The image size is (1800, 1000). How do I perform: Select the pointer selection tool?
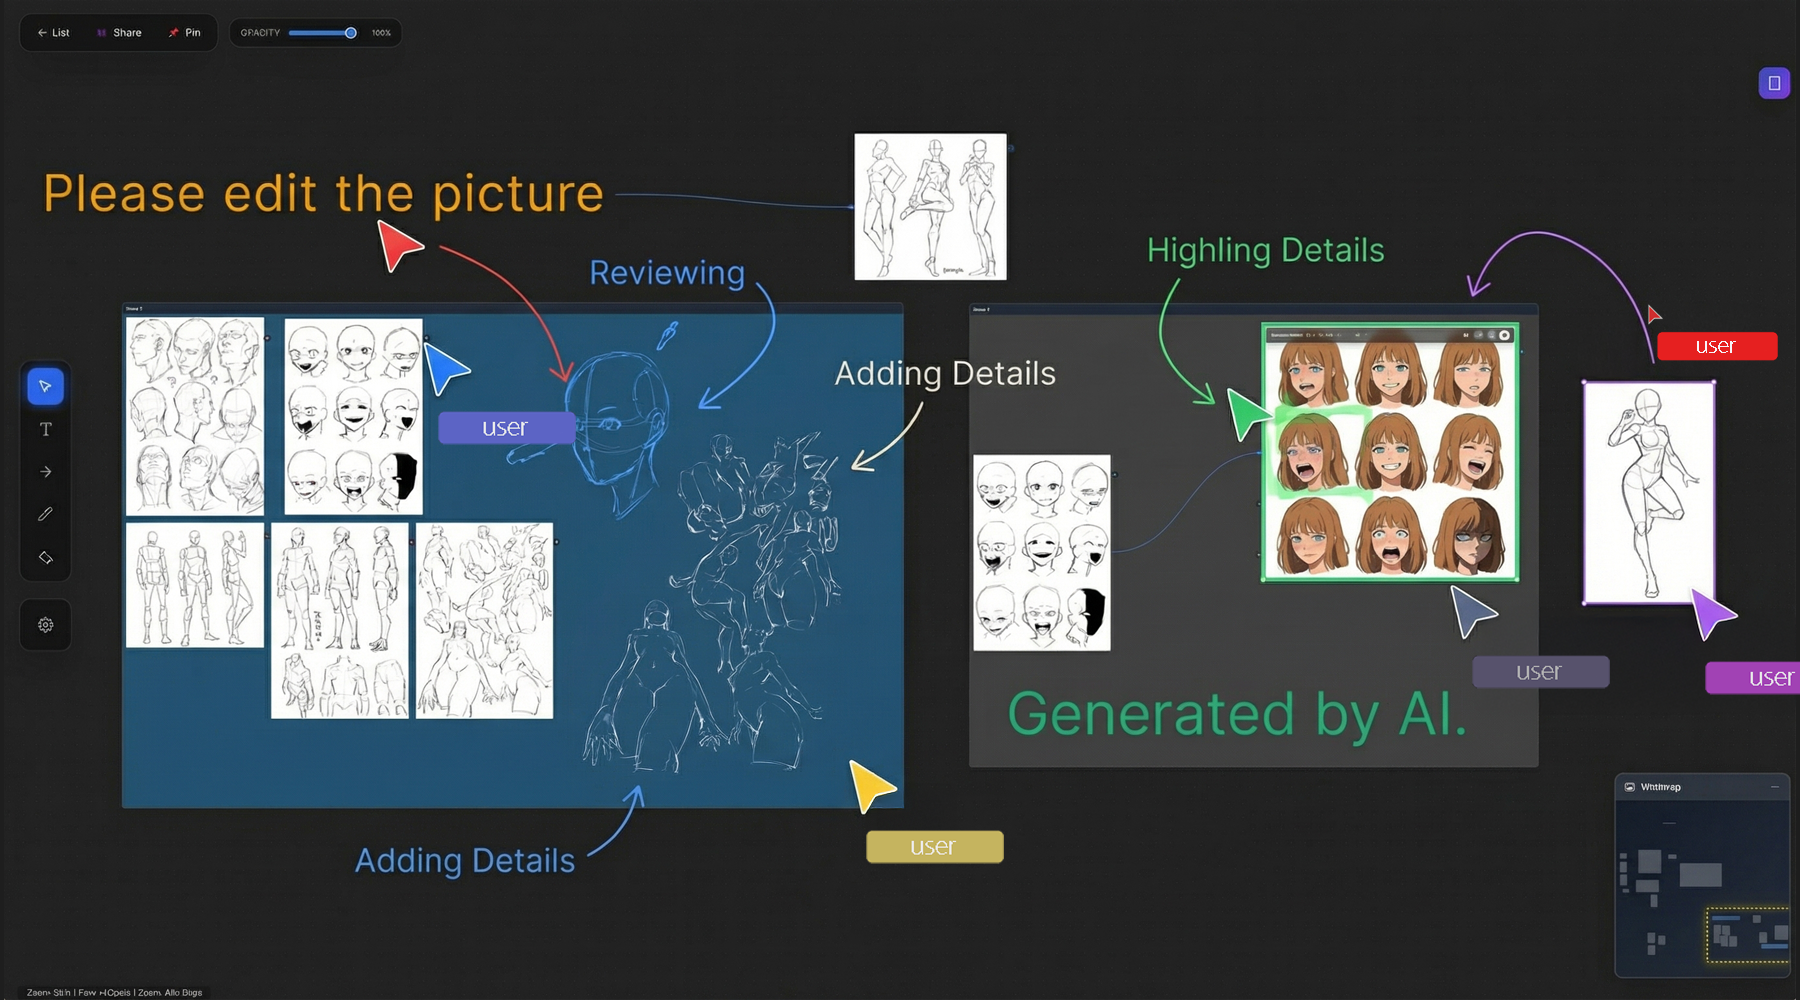pos(45,387)
